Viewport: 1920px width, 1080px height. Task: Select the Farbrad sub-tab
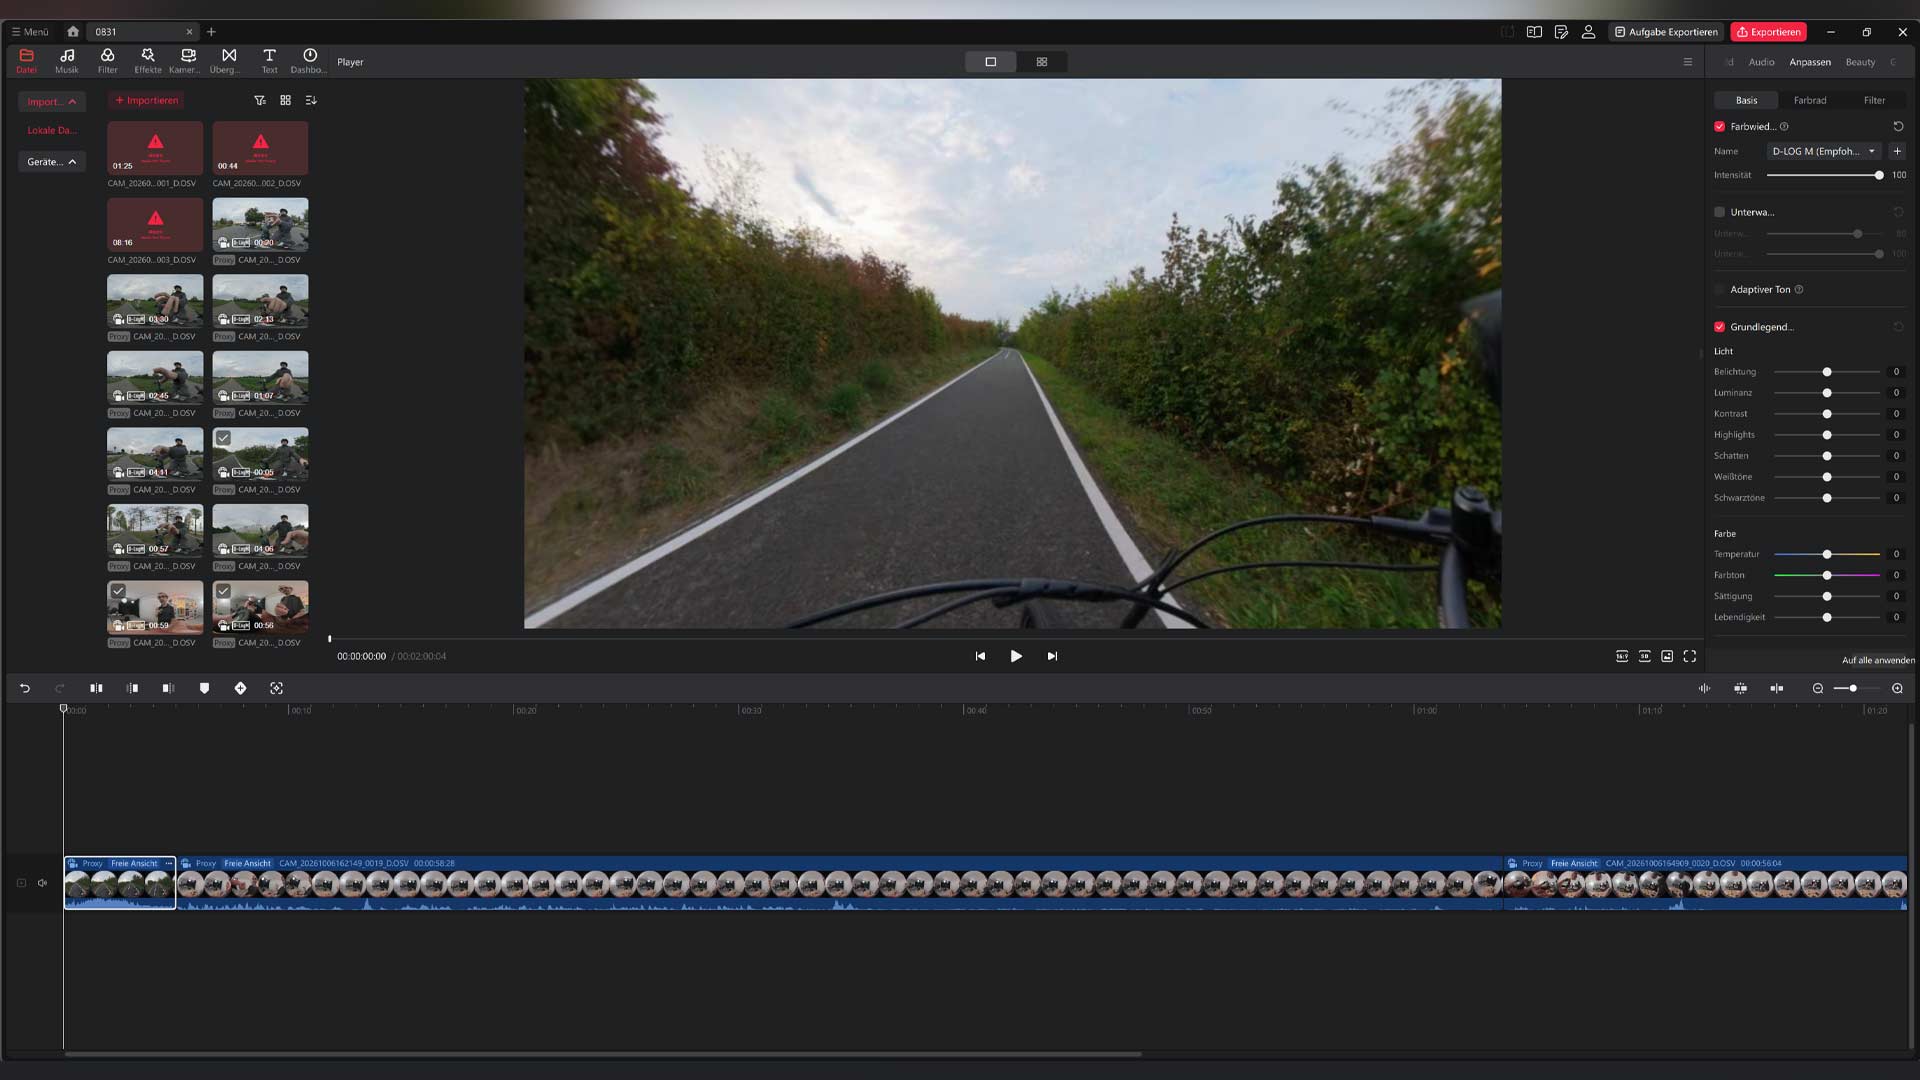click(1810, 100)
